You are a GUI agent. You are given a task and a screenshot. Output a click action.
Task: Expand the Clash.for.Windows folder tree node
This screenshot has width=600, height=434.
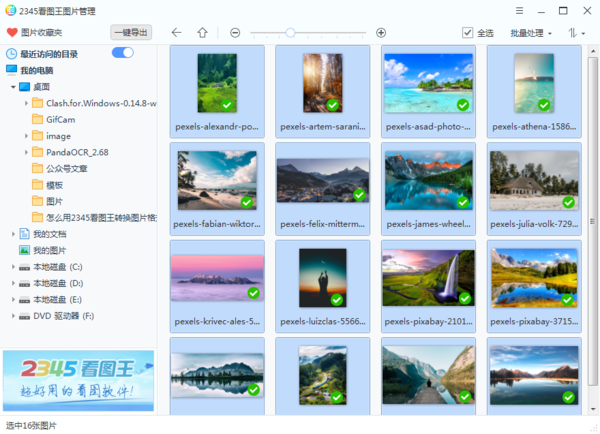click(x=24, y=103)
